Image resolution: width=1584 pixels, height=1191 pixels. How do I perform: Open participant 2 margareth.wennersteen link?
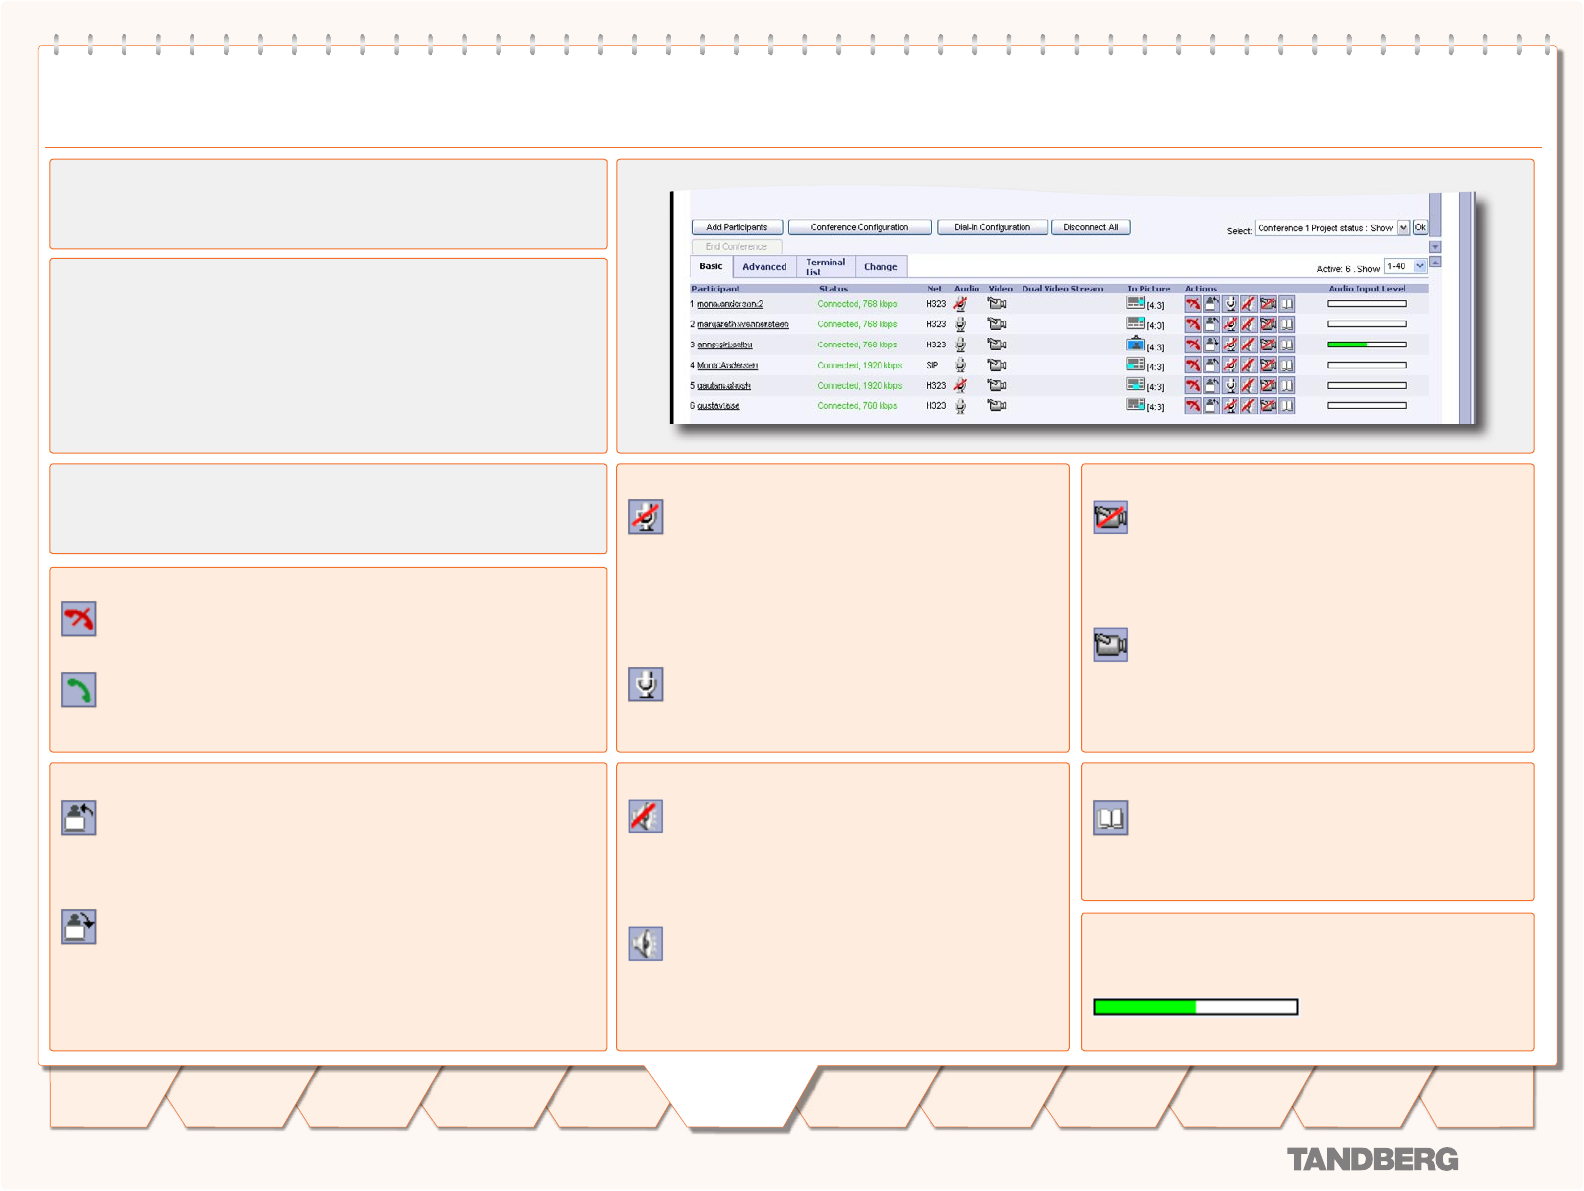click(x=742, y=325)
